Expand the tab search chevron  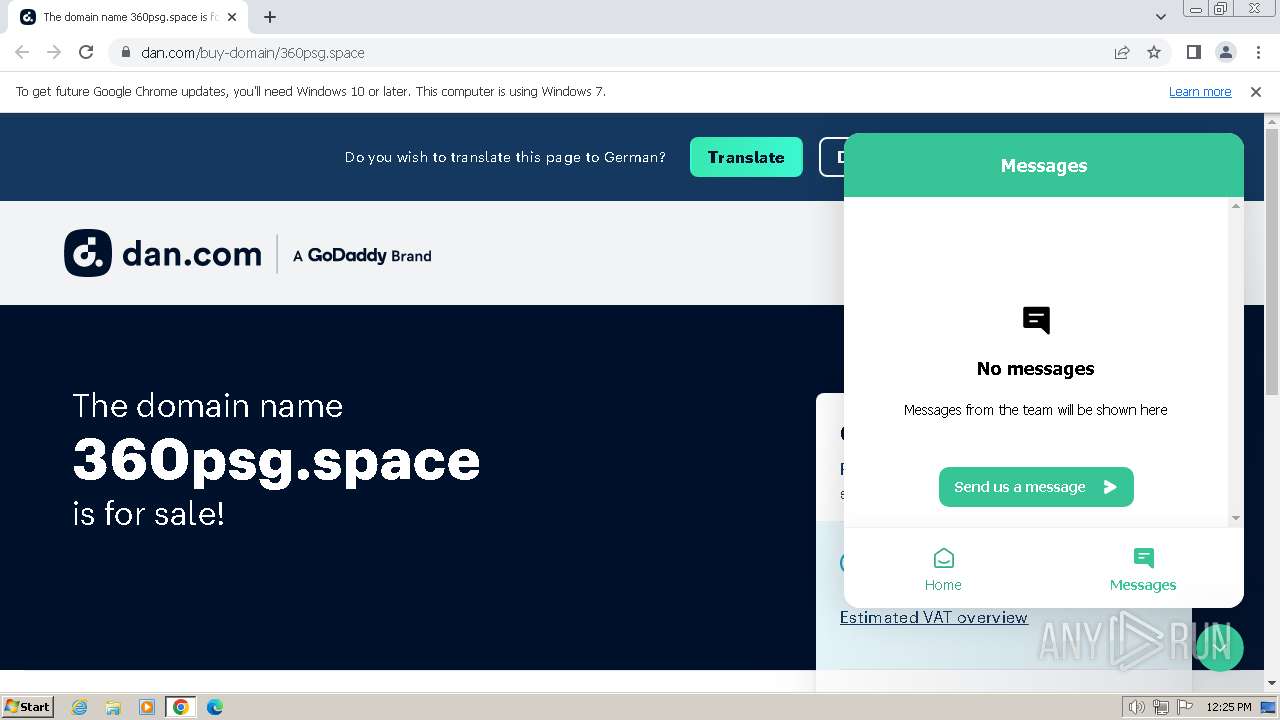pos(1160,17)
